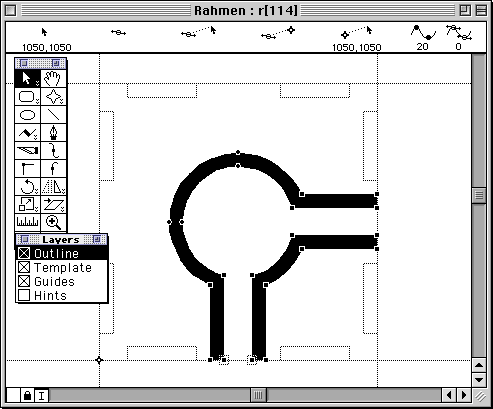Select the Guides layer name
493x409 pixels.
tap(54, 282)
